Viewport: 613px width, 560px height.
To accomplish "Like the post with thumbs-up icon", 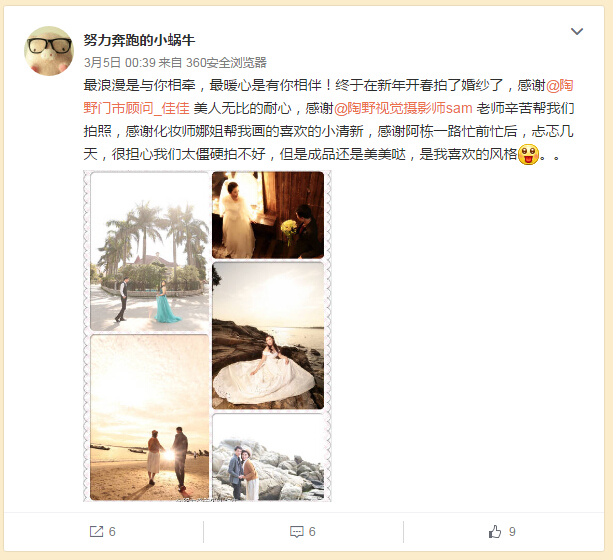I will coord(495,531).
